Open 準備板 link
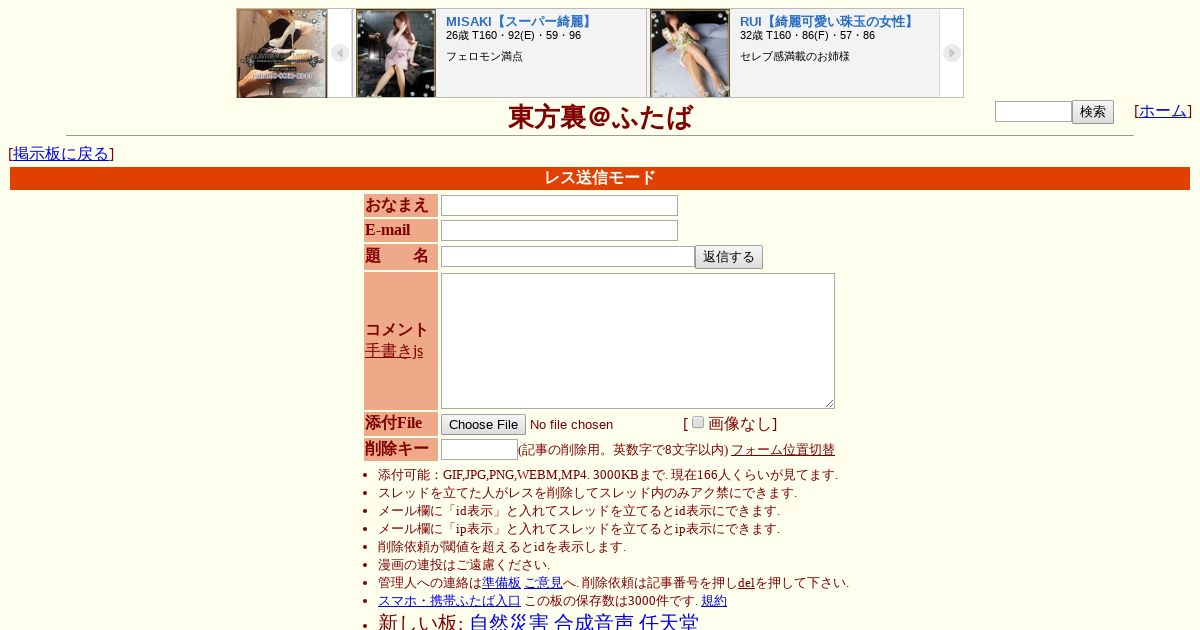 (502, 583)
